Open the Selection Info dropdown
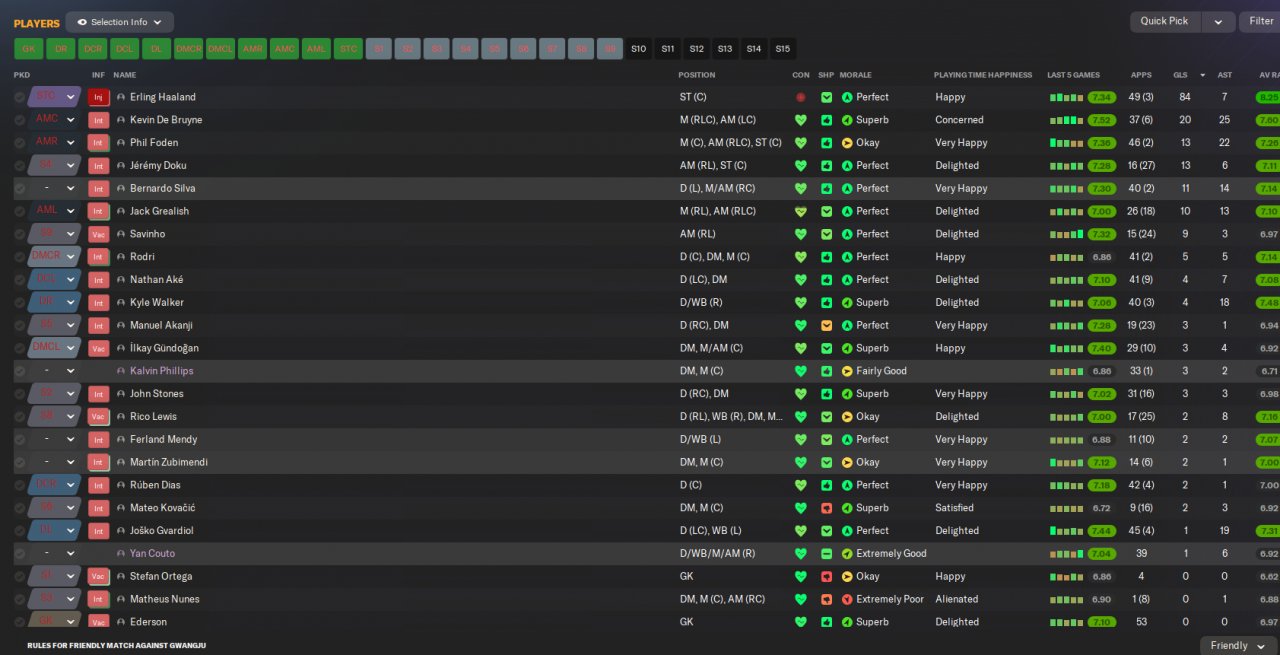The image size is (1280, 655). coord(119,22)
